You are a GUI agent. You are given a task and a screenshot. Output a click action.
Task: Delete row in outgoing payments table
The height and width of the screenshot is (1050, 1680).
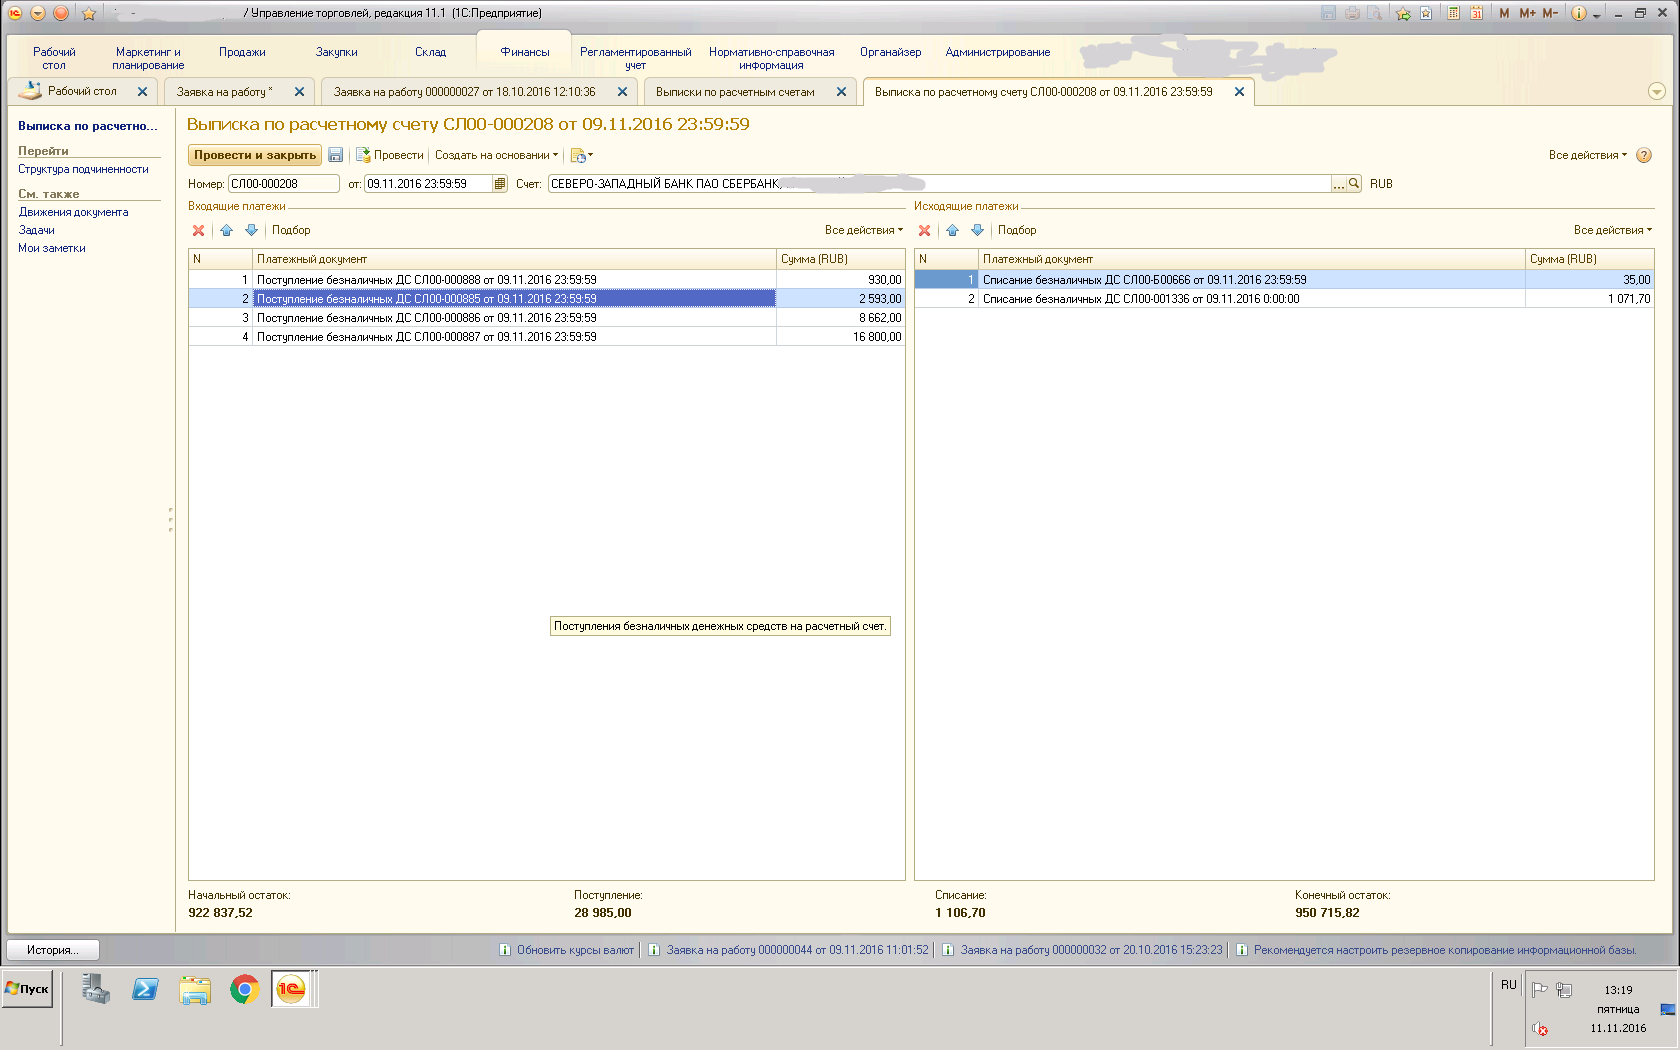[925, 230]
